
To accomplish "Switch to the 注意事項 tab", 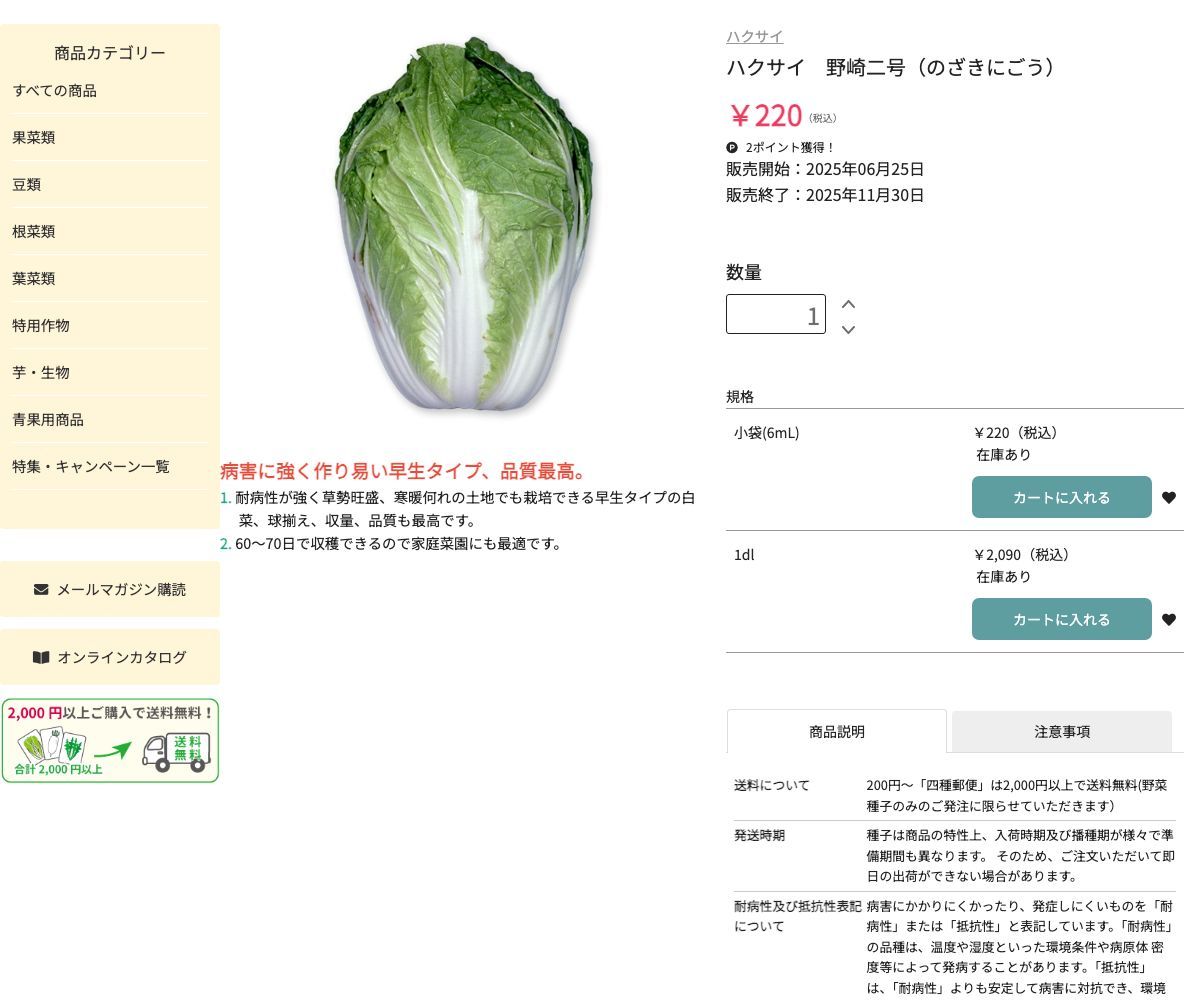I will 1061,732.
